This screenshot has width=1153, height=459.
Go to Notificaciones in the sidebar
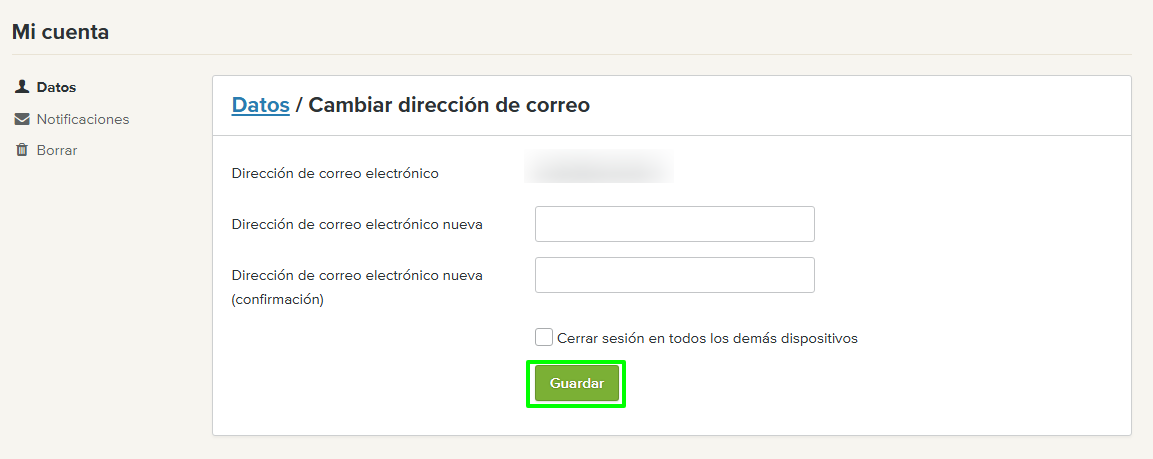tap(83, 120)
